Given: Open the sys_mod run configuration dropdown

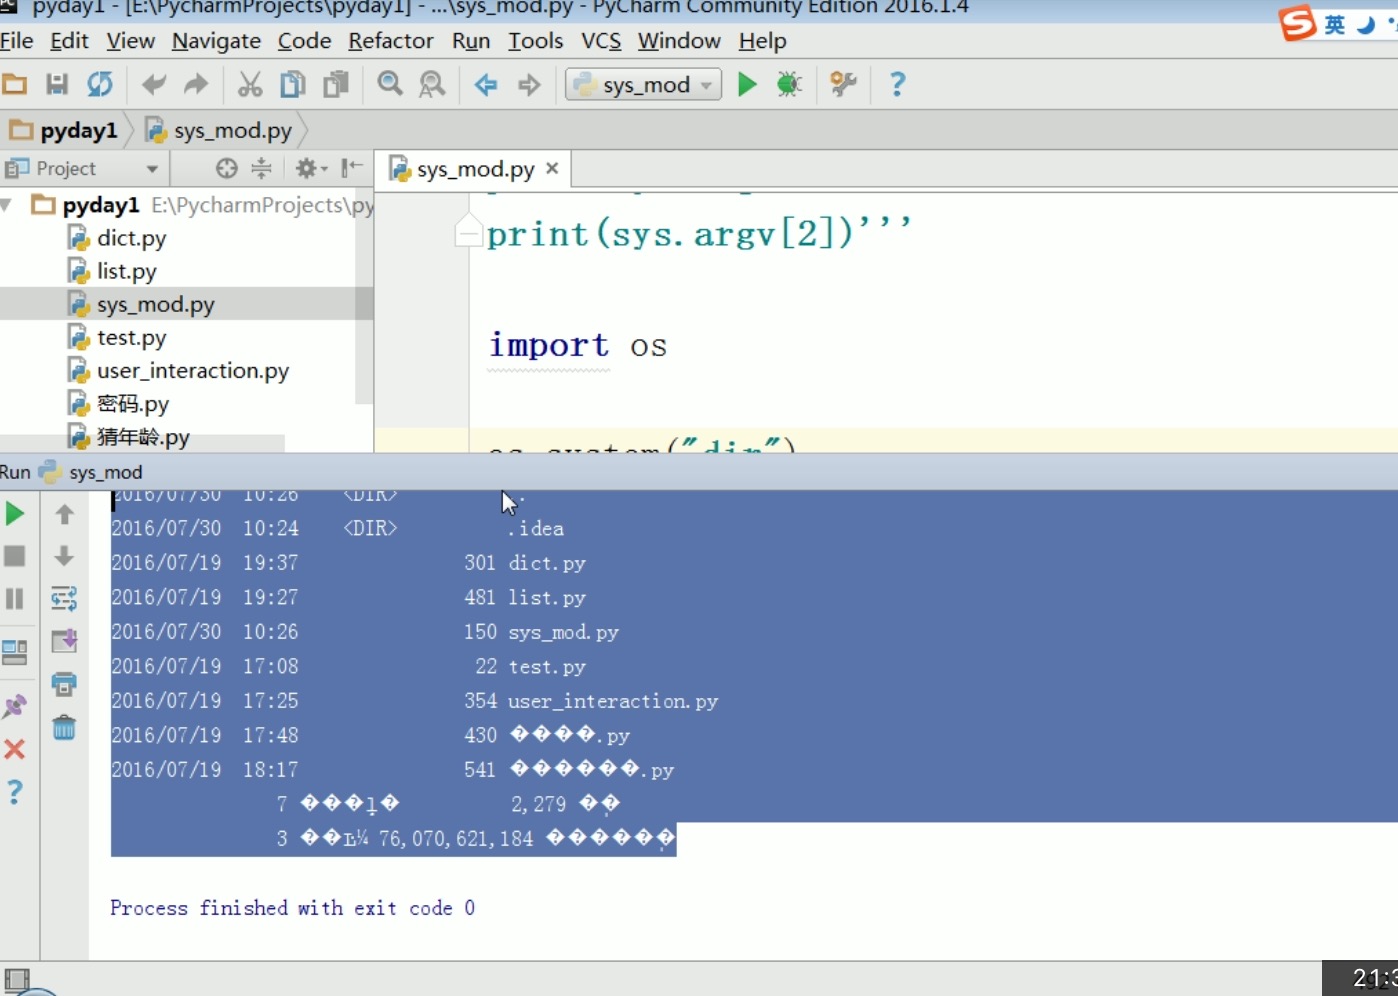Looking at the screenshot, I should [644, 85].
